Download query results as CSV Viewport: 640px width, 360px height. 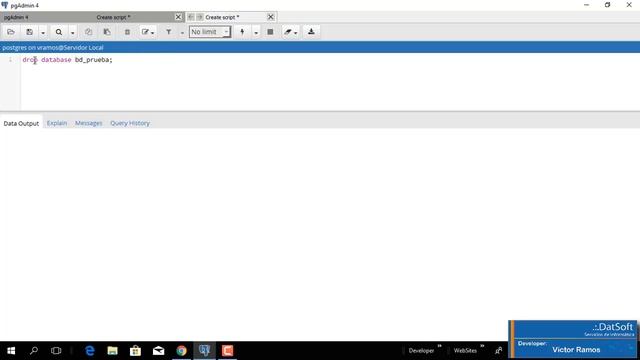311,32
